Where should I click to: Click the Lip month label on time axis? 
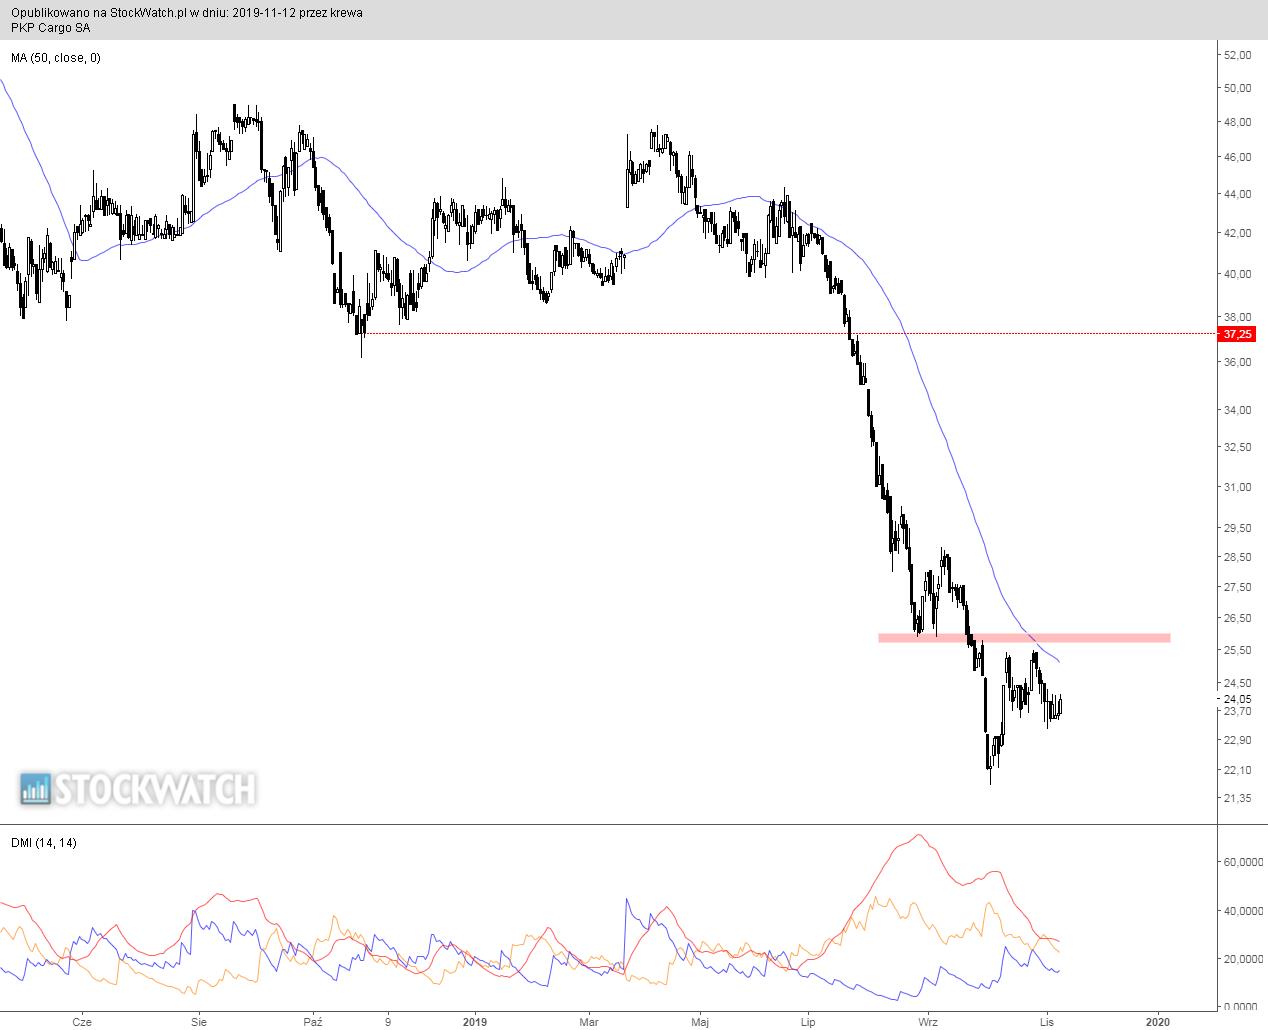tap(809, 1022)
